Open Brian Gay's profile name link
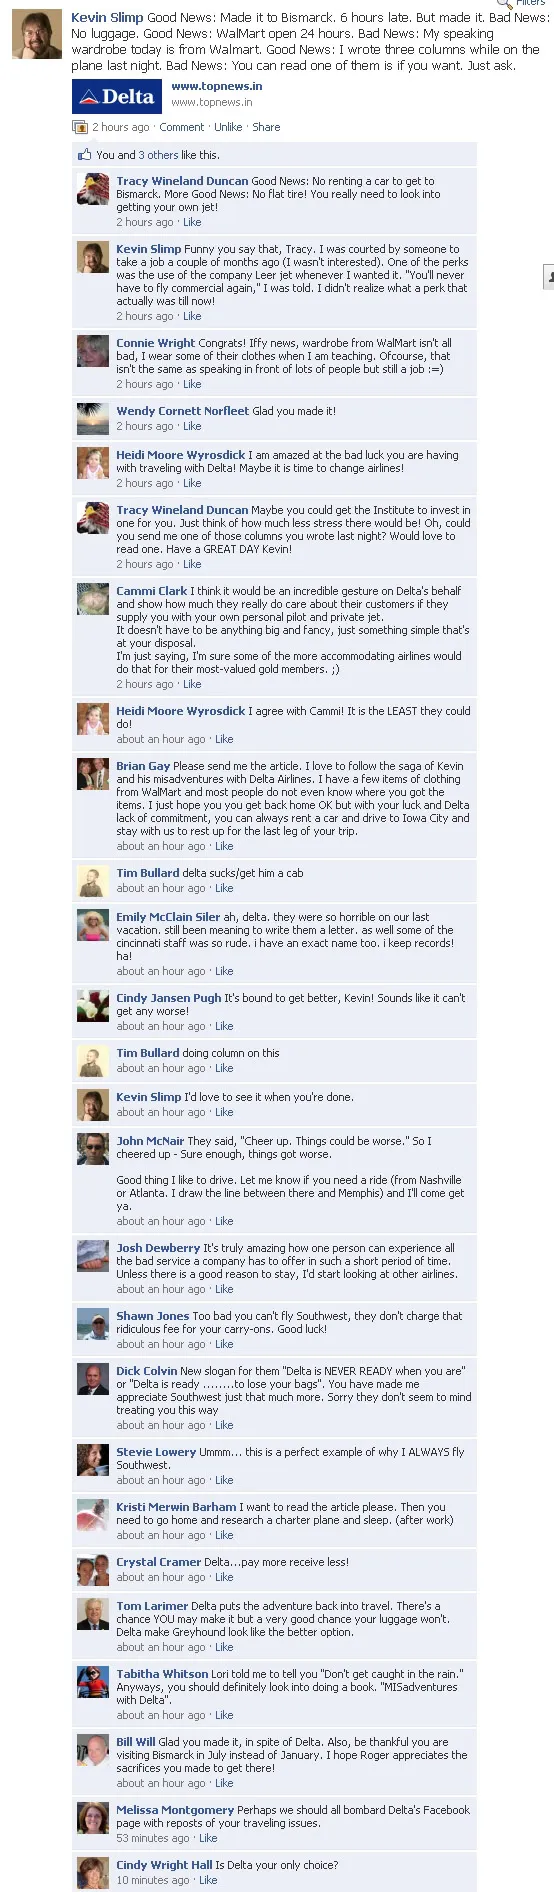 [143, 766]
